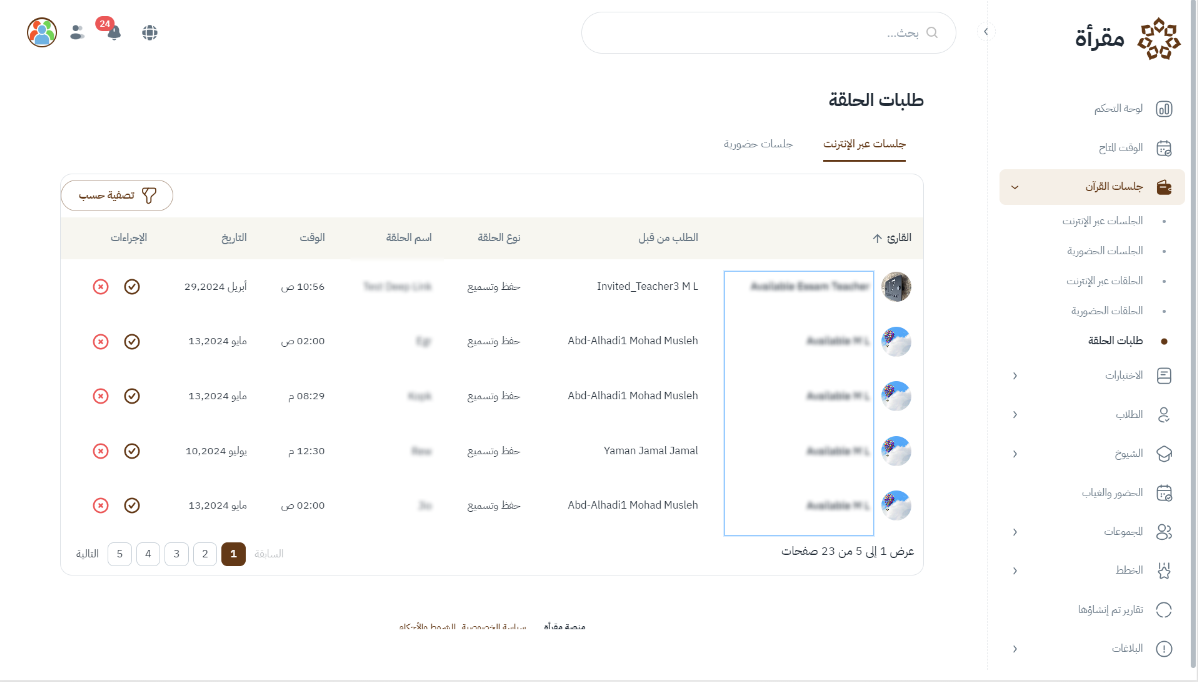1198x682 pixels.
Task: Switch to the جلسات حضورية tab
Action: pos(758,144)
